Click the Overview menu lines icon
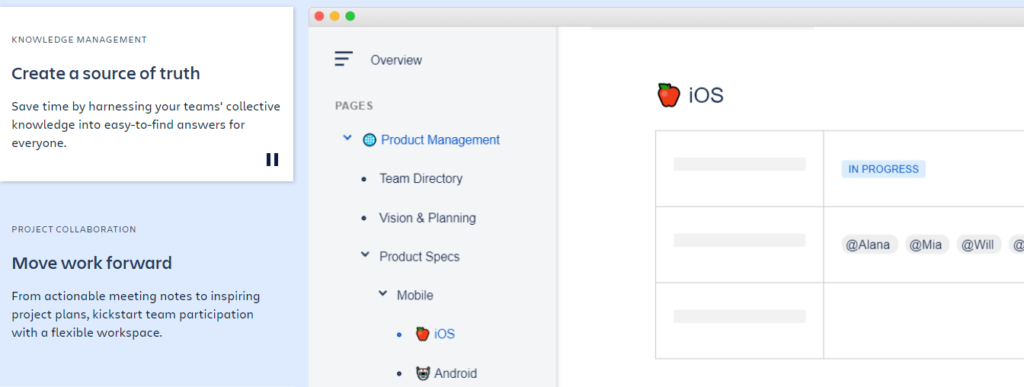1024x387 pixels. pyautogui.click(x=344, y=59)
